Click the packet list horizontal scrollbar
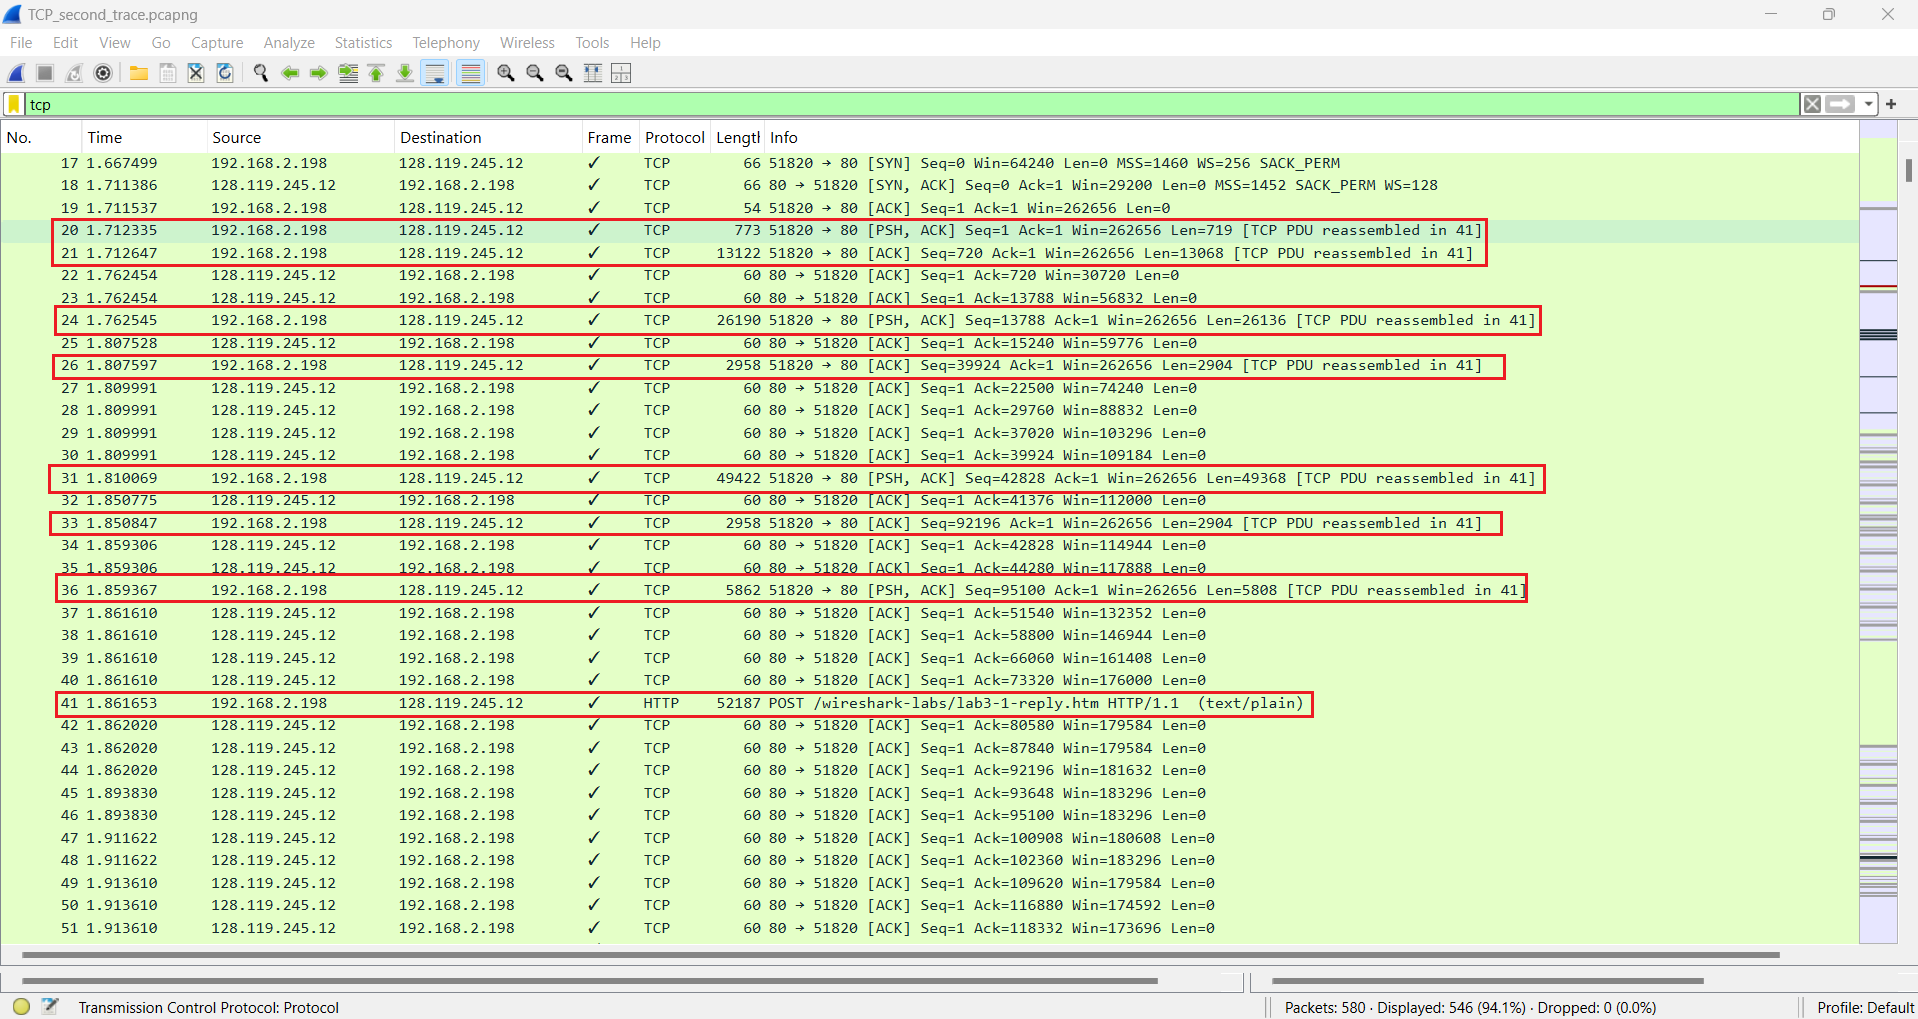The image size is (1918, 1019). click(x=900, y=954)
